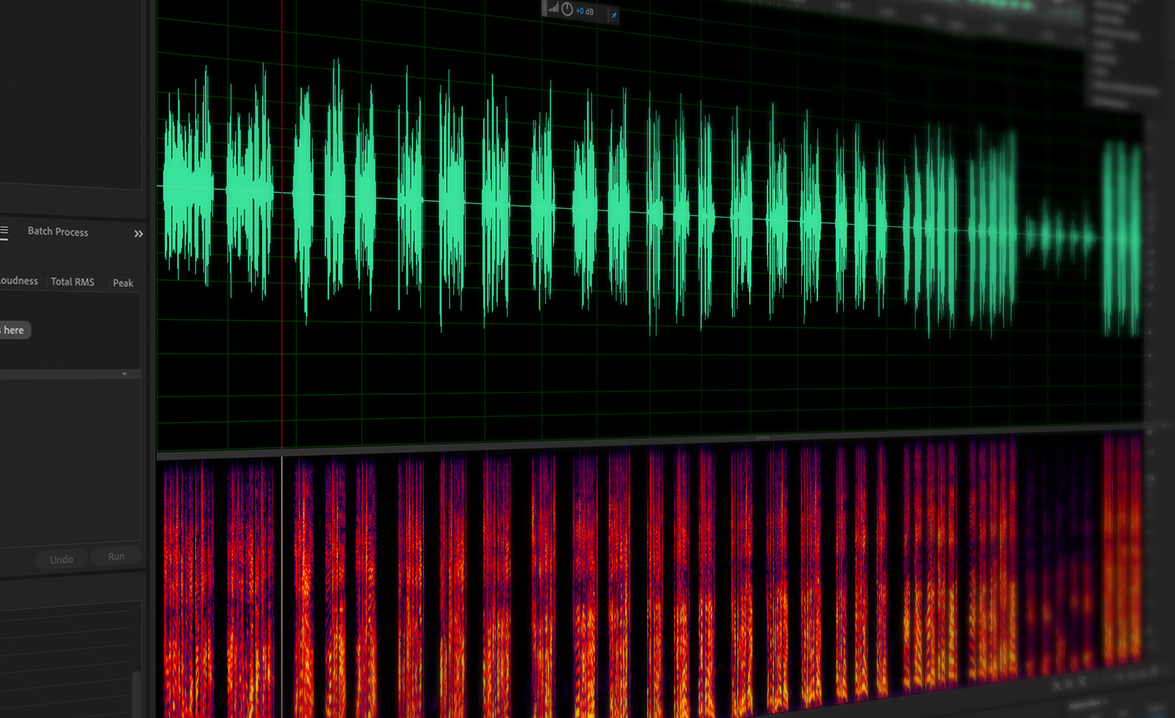Click the +0 dB gain value
The width and height of the screenshot is (1175, 718).
click(586, 11)
